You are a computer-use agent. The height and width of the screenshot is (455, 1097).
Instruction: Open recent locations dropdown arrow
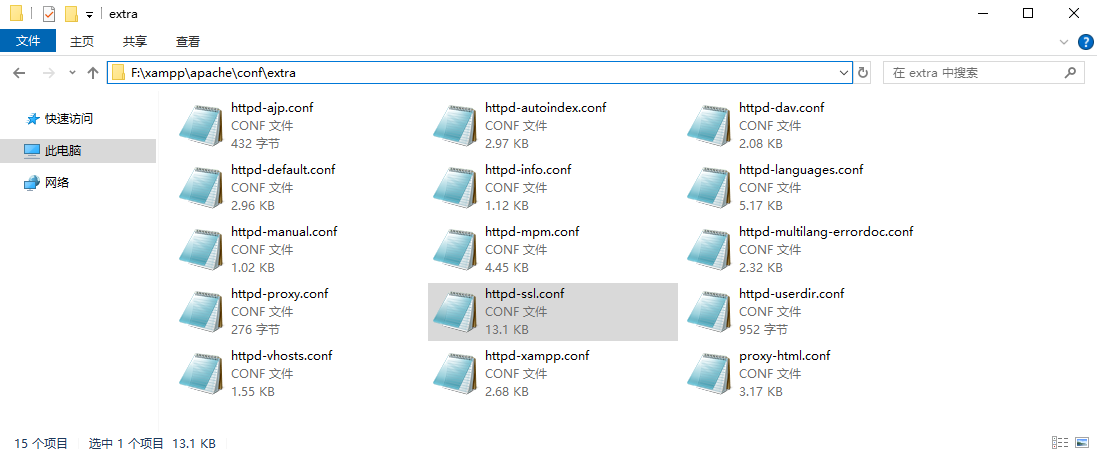72,73
